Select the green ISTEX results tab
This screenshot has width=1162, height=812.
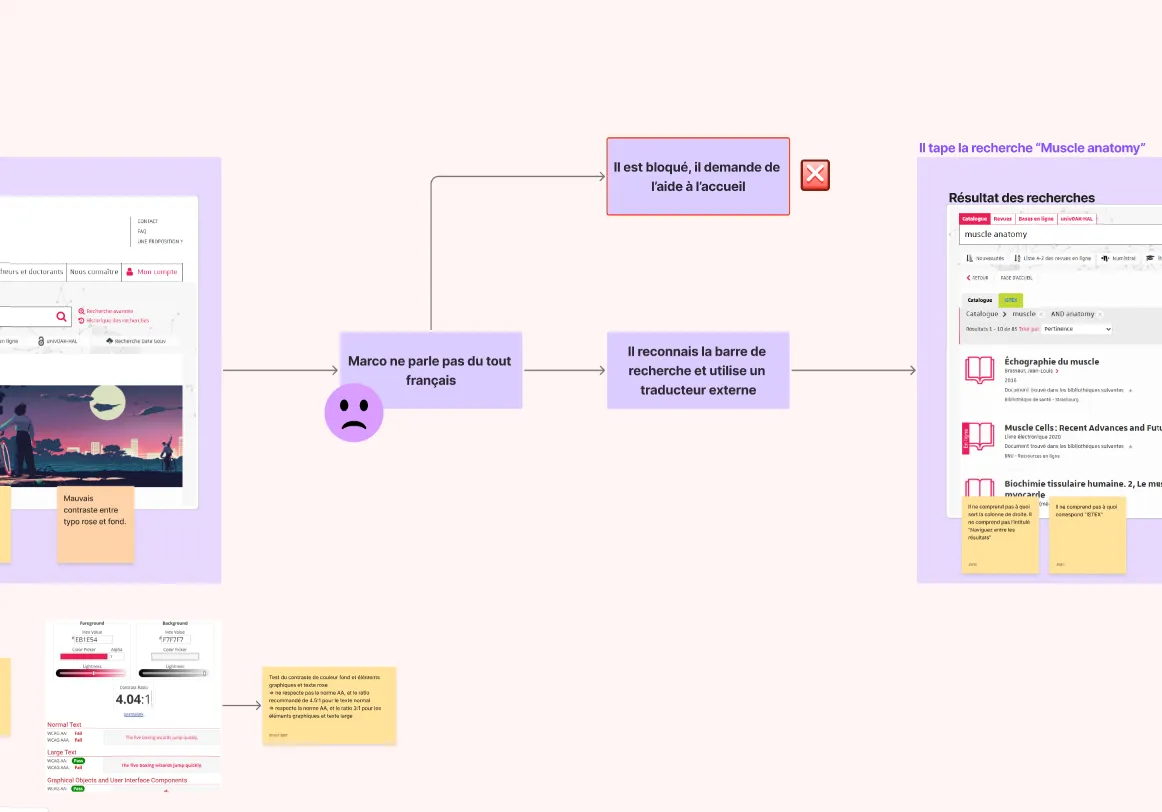tap(1011, 300)
